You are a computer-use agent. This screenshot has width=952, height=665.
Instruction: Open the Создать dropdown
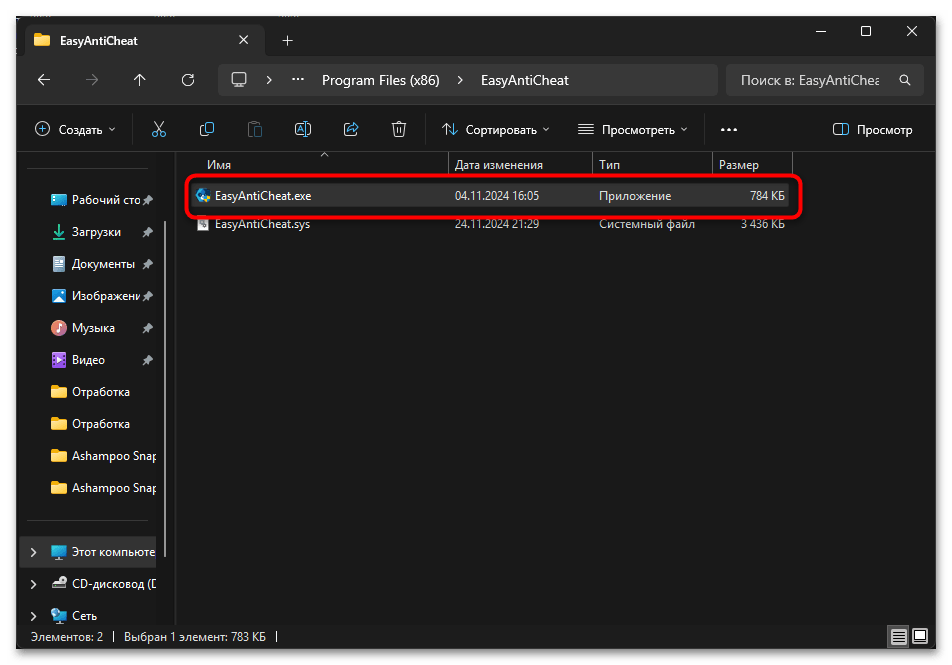(76, 129)
